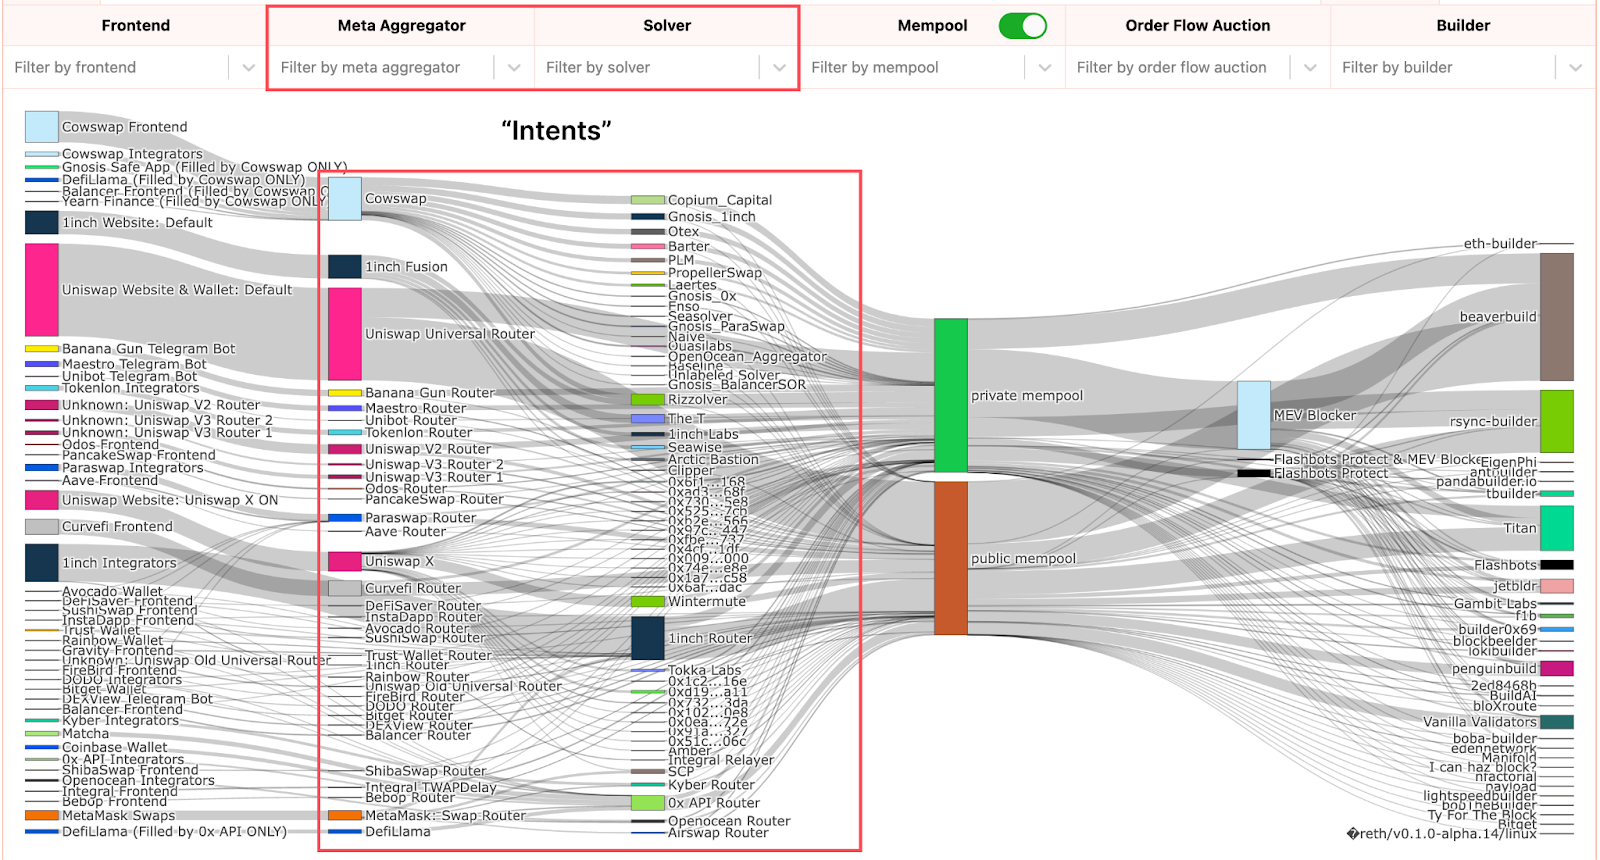Viewport: 1600px width, 860px height.
Task: Click the green Rizzolver node
Action: click(648, 399)
